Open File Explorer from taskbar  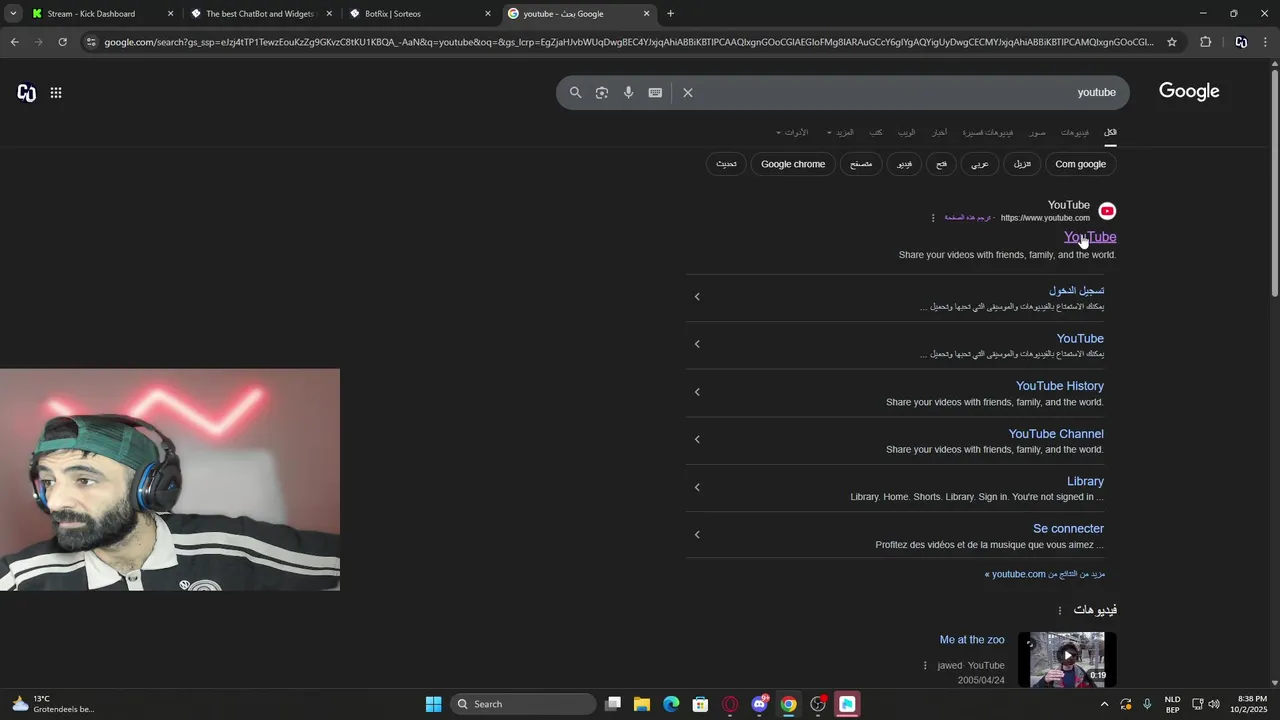point(642,704)
